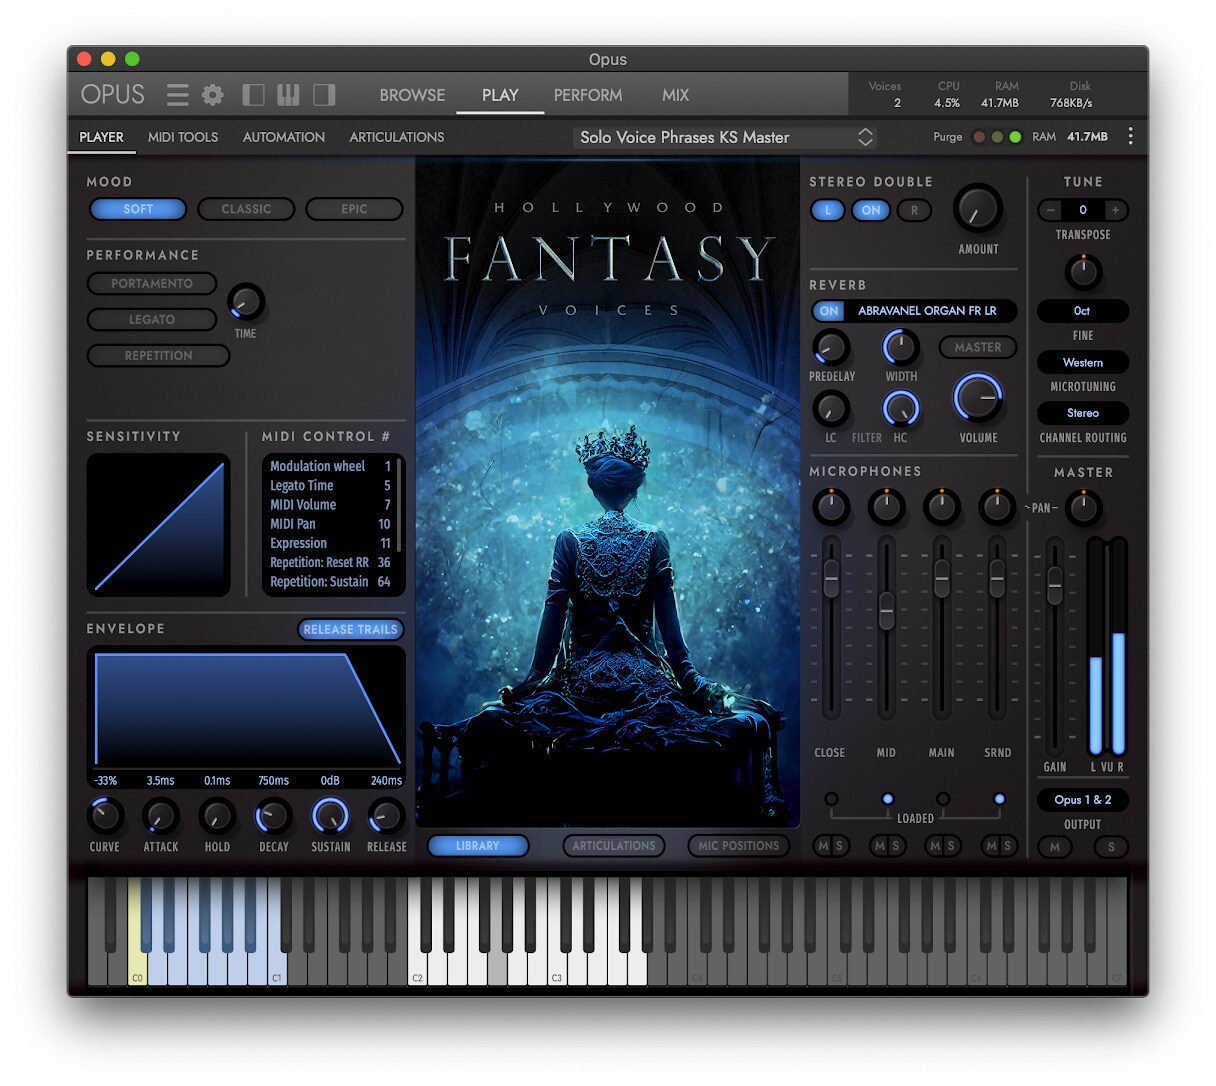Solo the MID microphone with its S button
The width and height of the screenshot is (1216, 1086).
tap(896, 846)
